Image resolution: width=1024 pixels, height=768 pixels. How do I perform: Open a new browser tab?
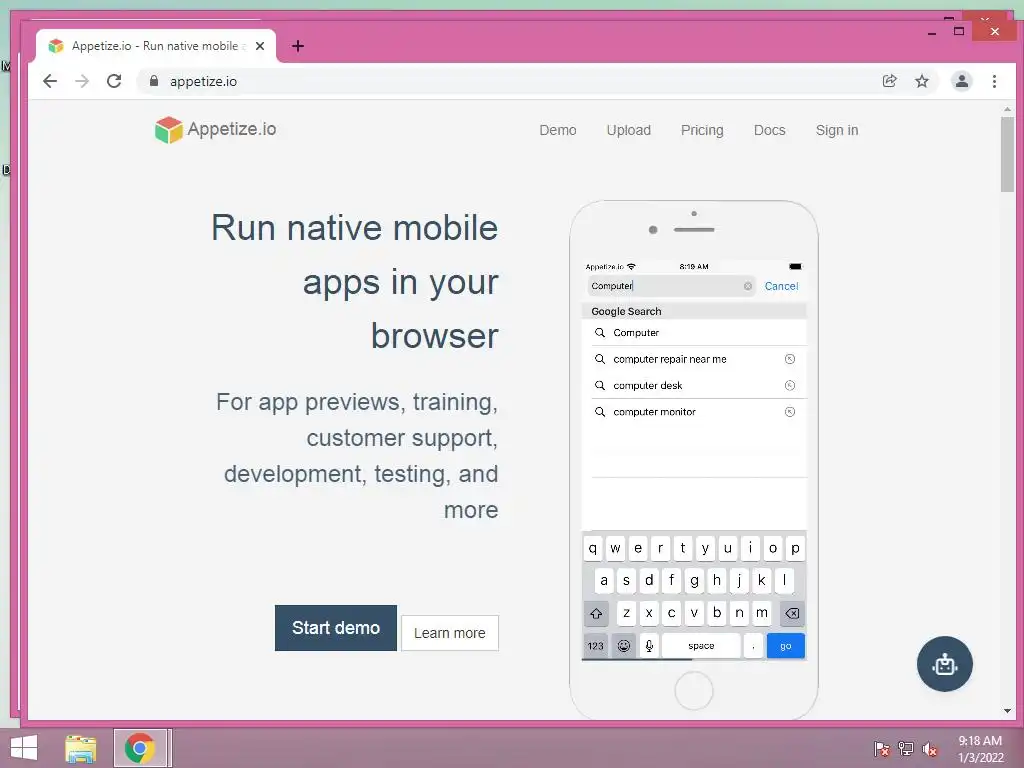[x=298, y=46]
